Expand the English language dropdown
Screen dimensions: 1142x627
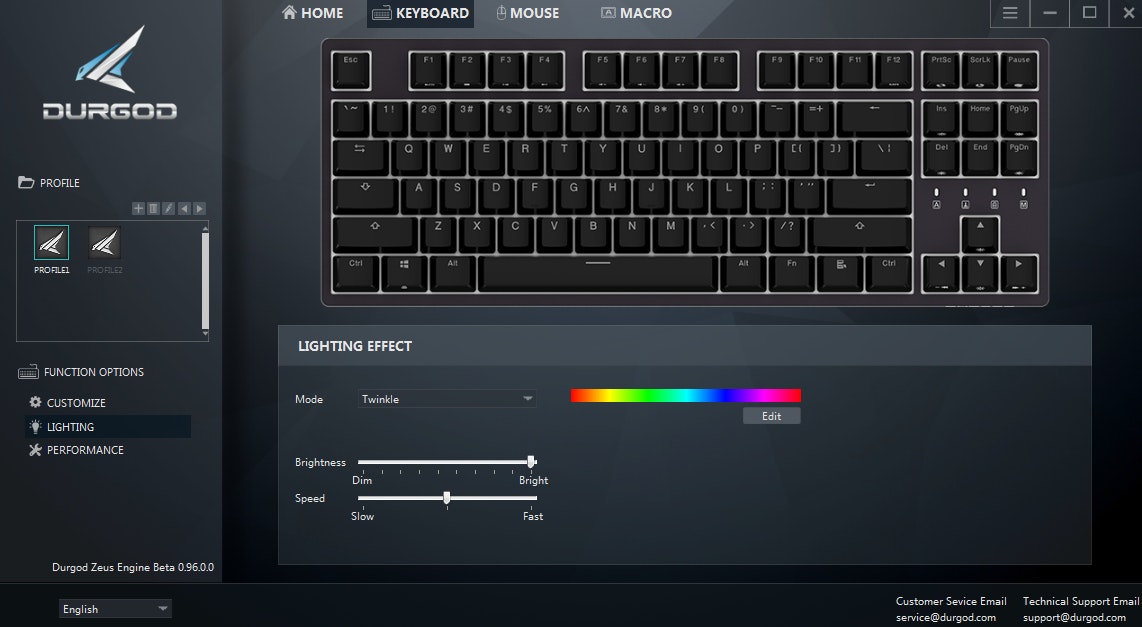[115, 609]
